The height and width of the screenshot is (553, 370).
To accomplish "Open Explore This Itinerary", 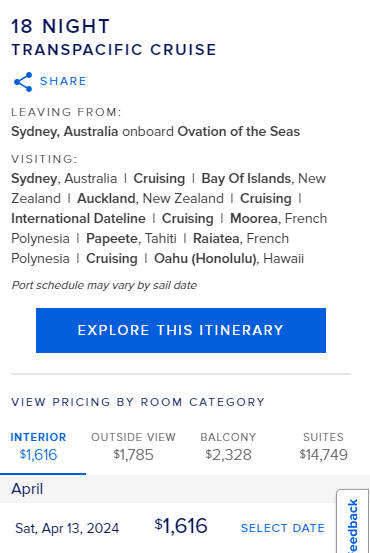I will [181, 330].
